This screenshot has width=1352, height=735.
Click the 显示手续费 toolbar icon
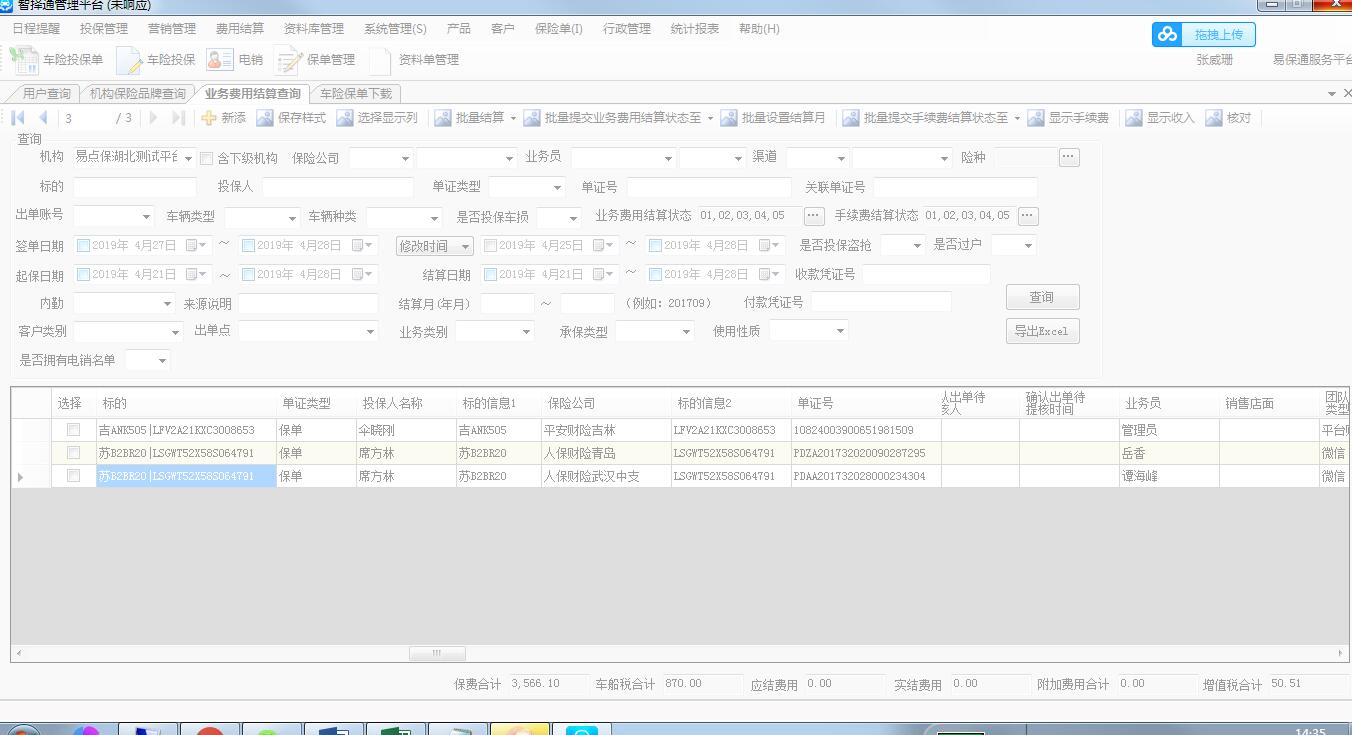tap(1035, 118)
